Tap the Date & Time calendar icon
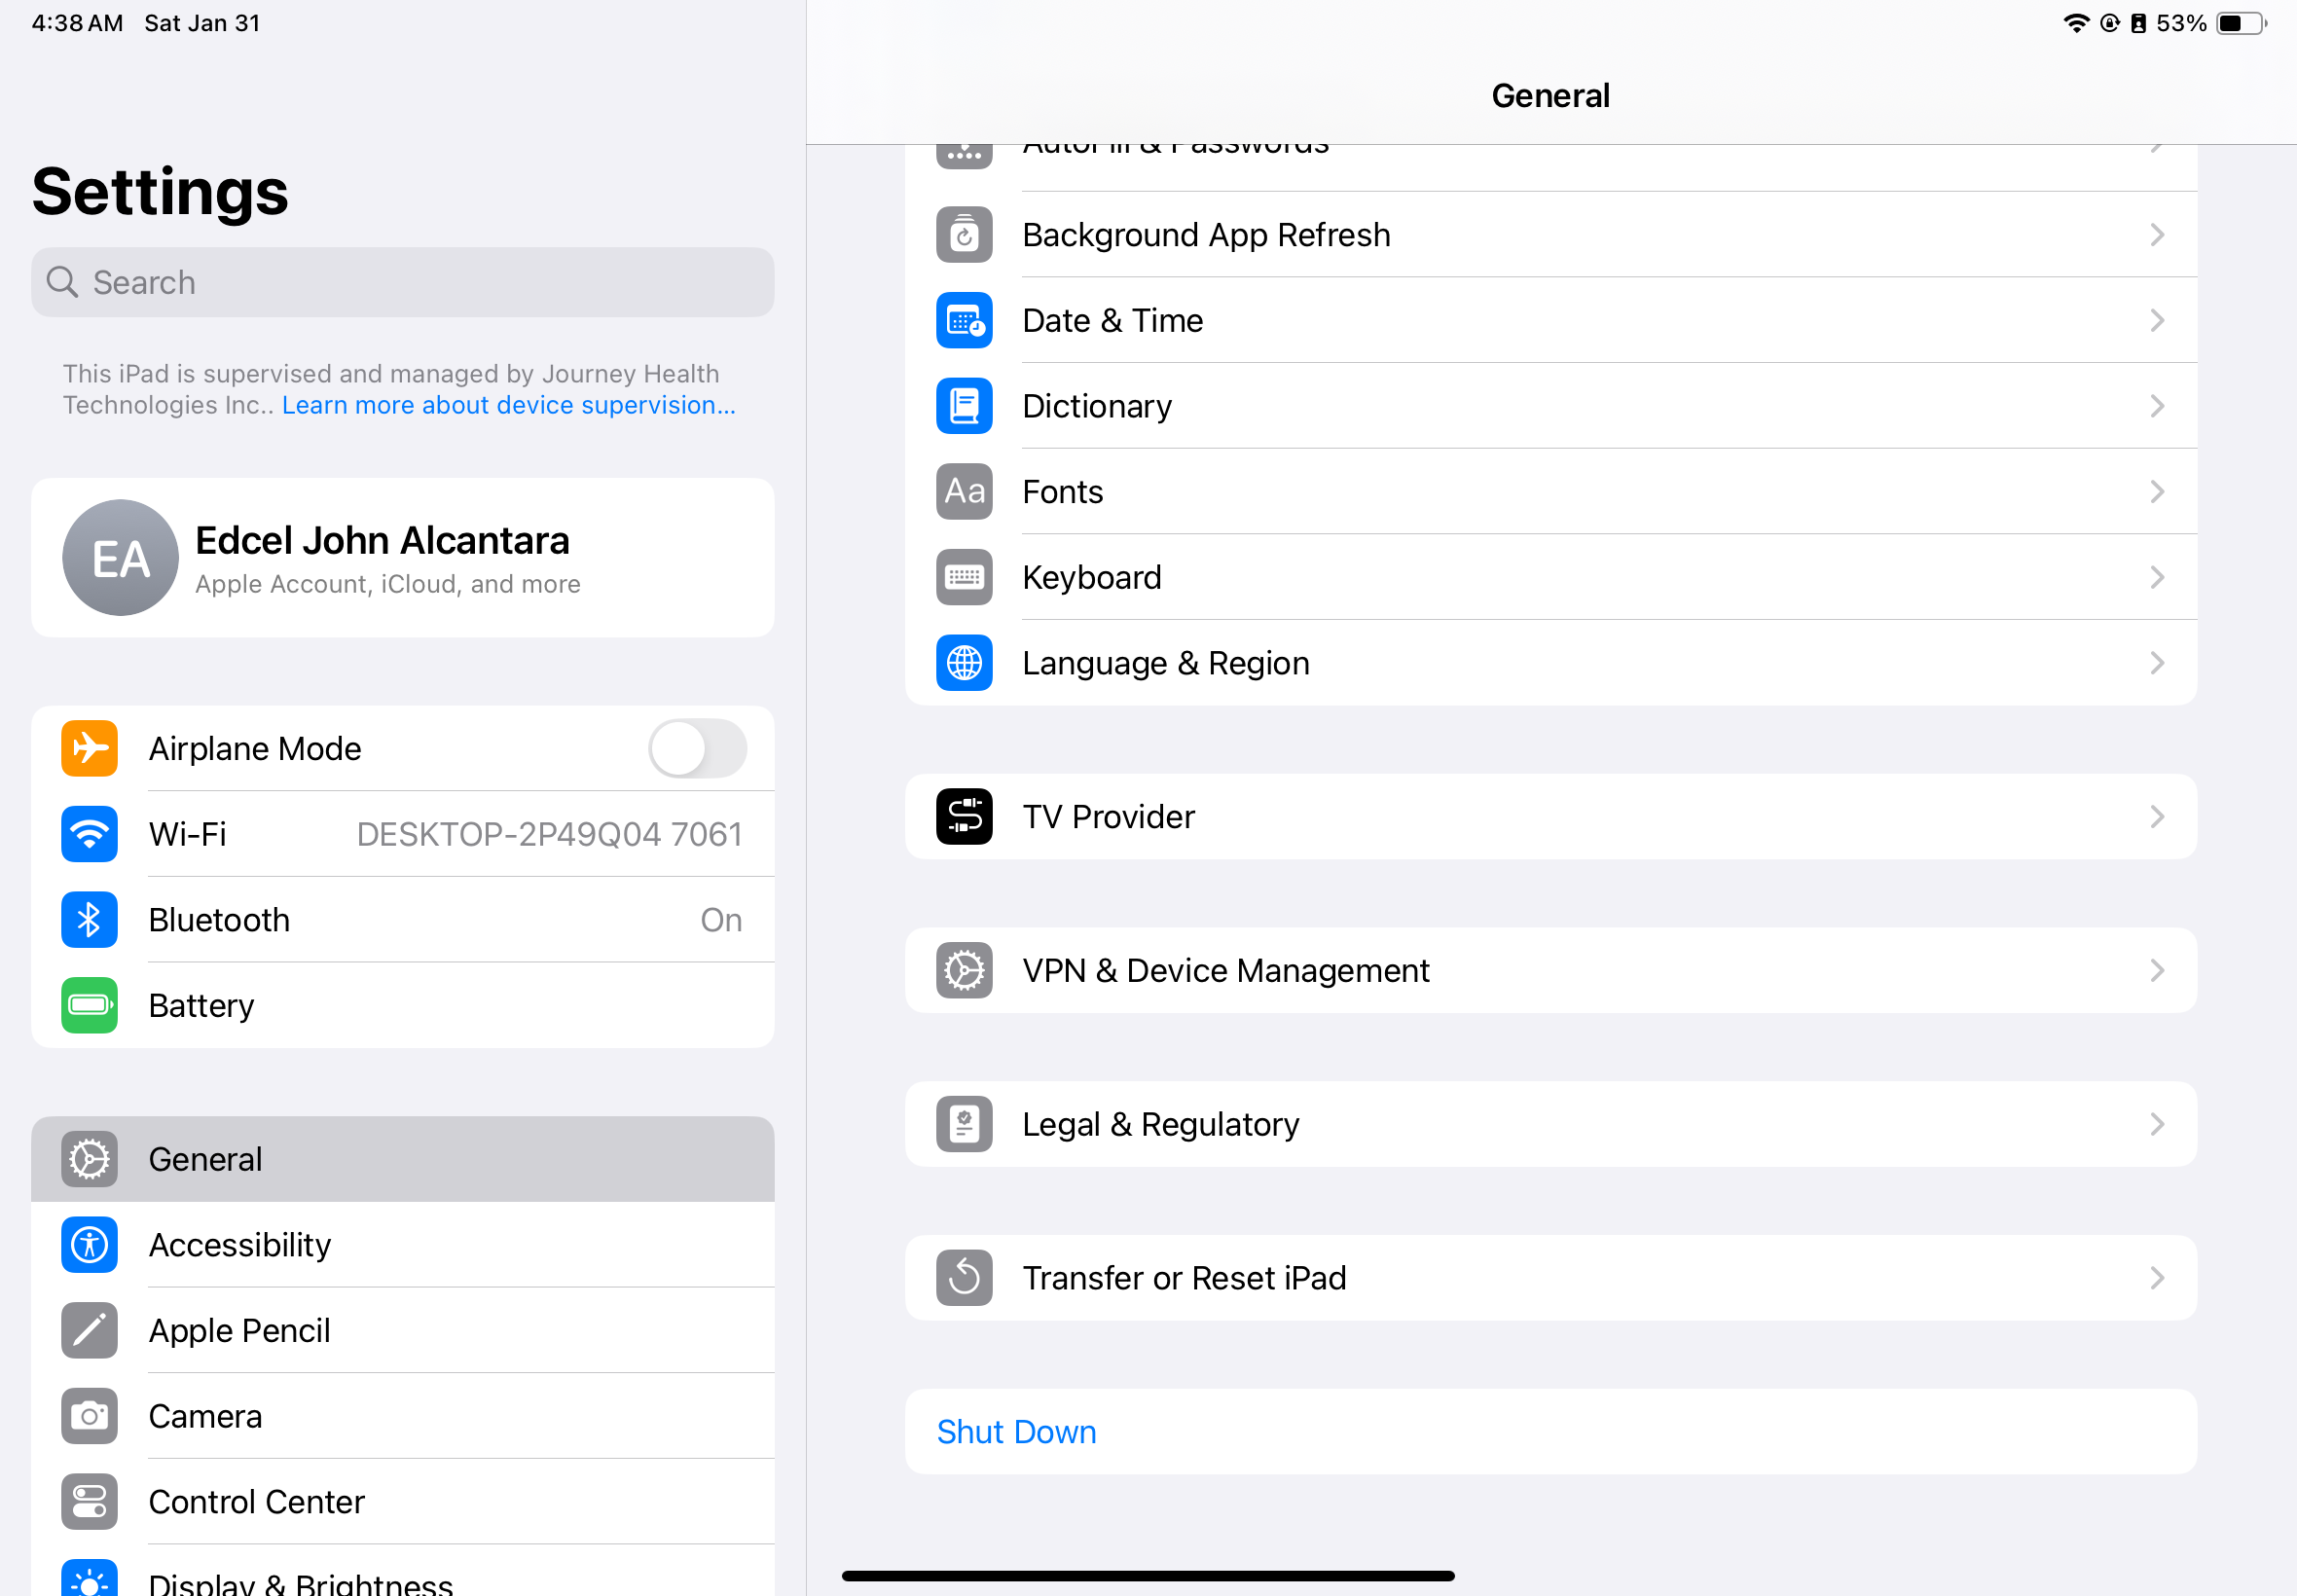The height and width of the screenshot is (1596, 2297). (x=964, y=321)
